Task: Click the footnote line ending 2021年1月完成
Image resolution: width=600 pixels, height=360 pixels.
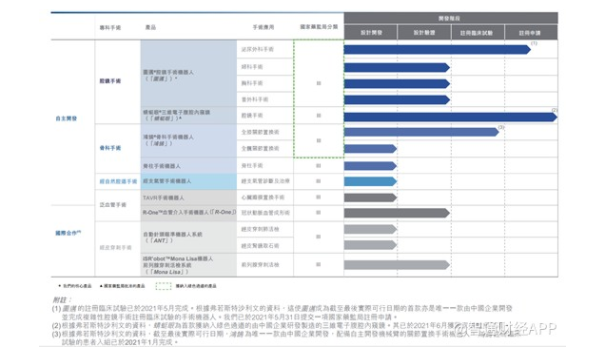Action: pyautogui.click(x=120, y=342)
